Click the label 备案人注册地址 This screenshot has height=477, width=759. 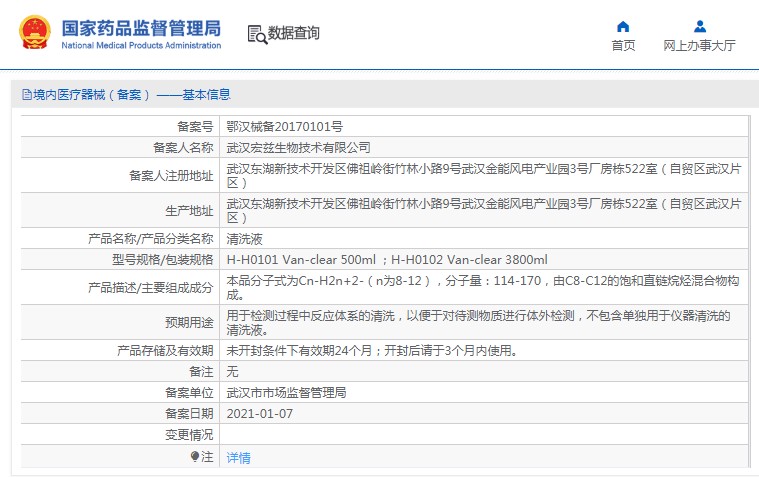tap(171, 176)
